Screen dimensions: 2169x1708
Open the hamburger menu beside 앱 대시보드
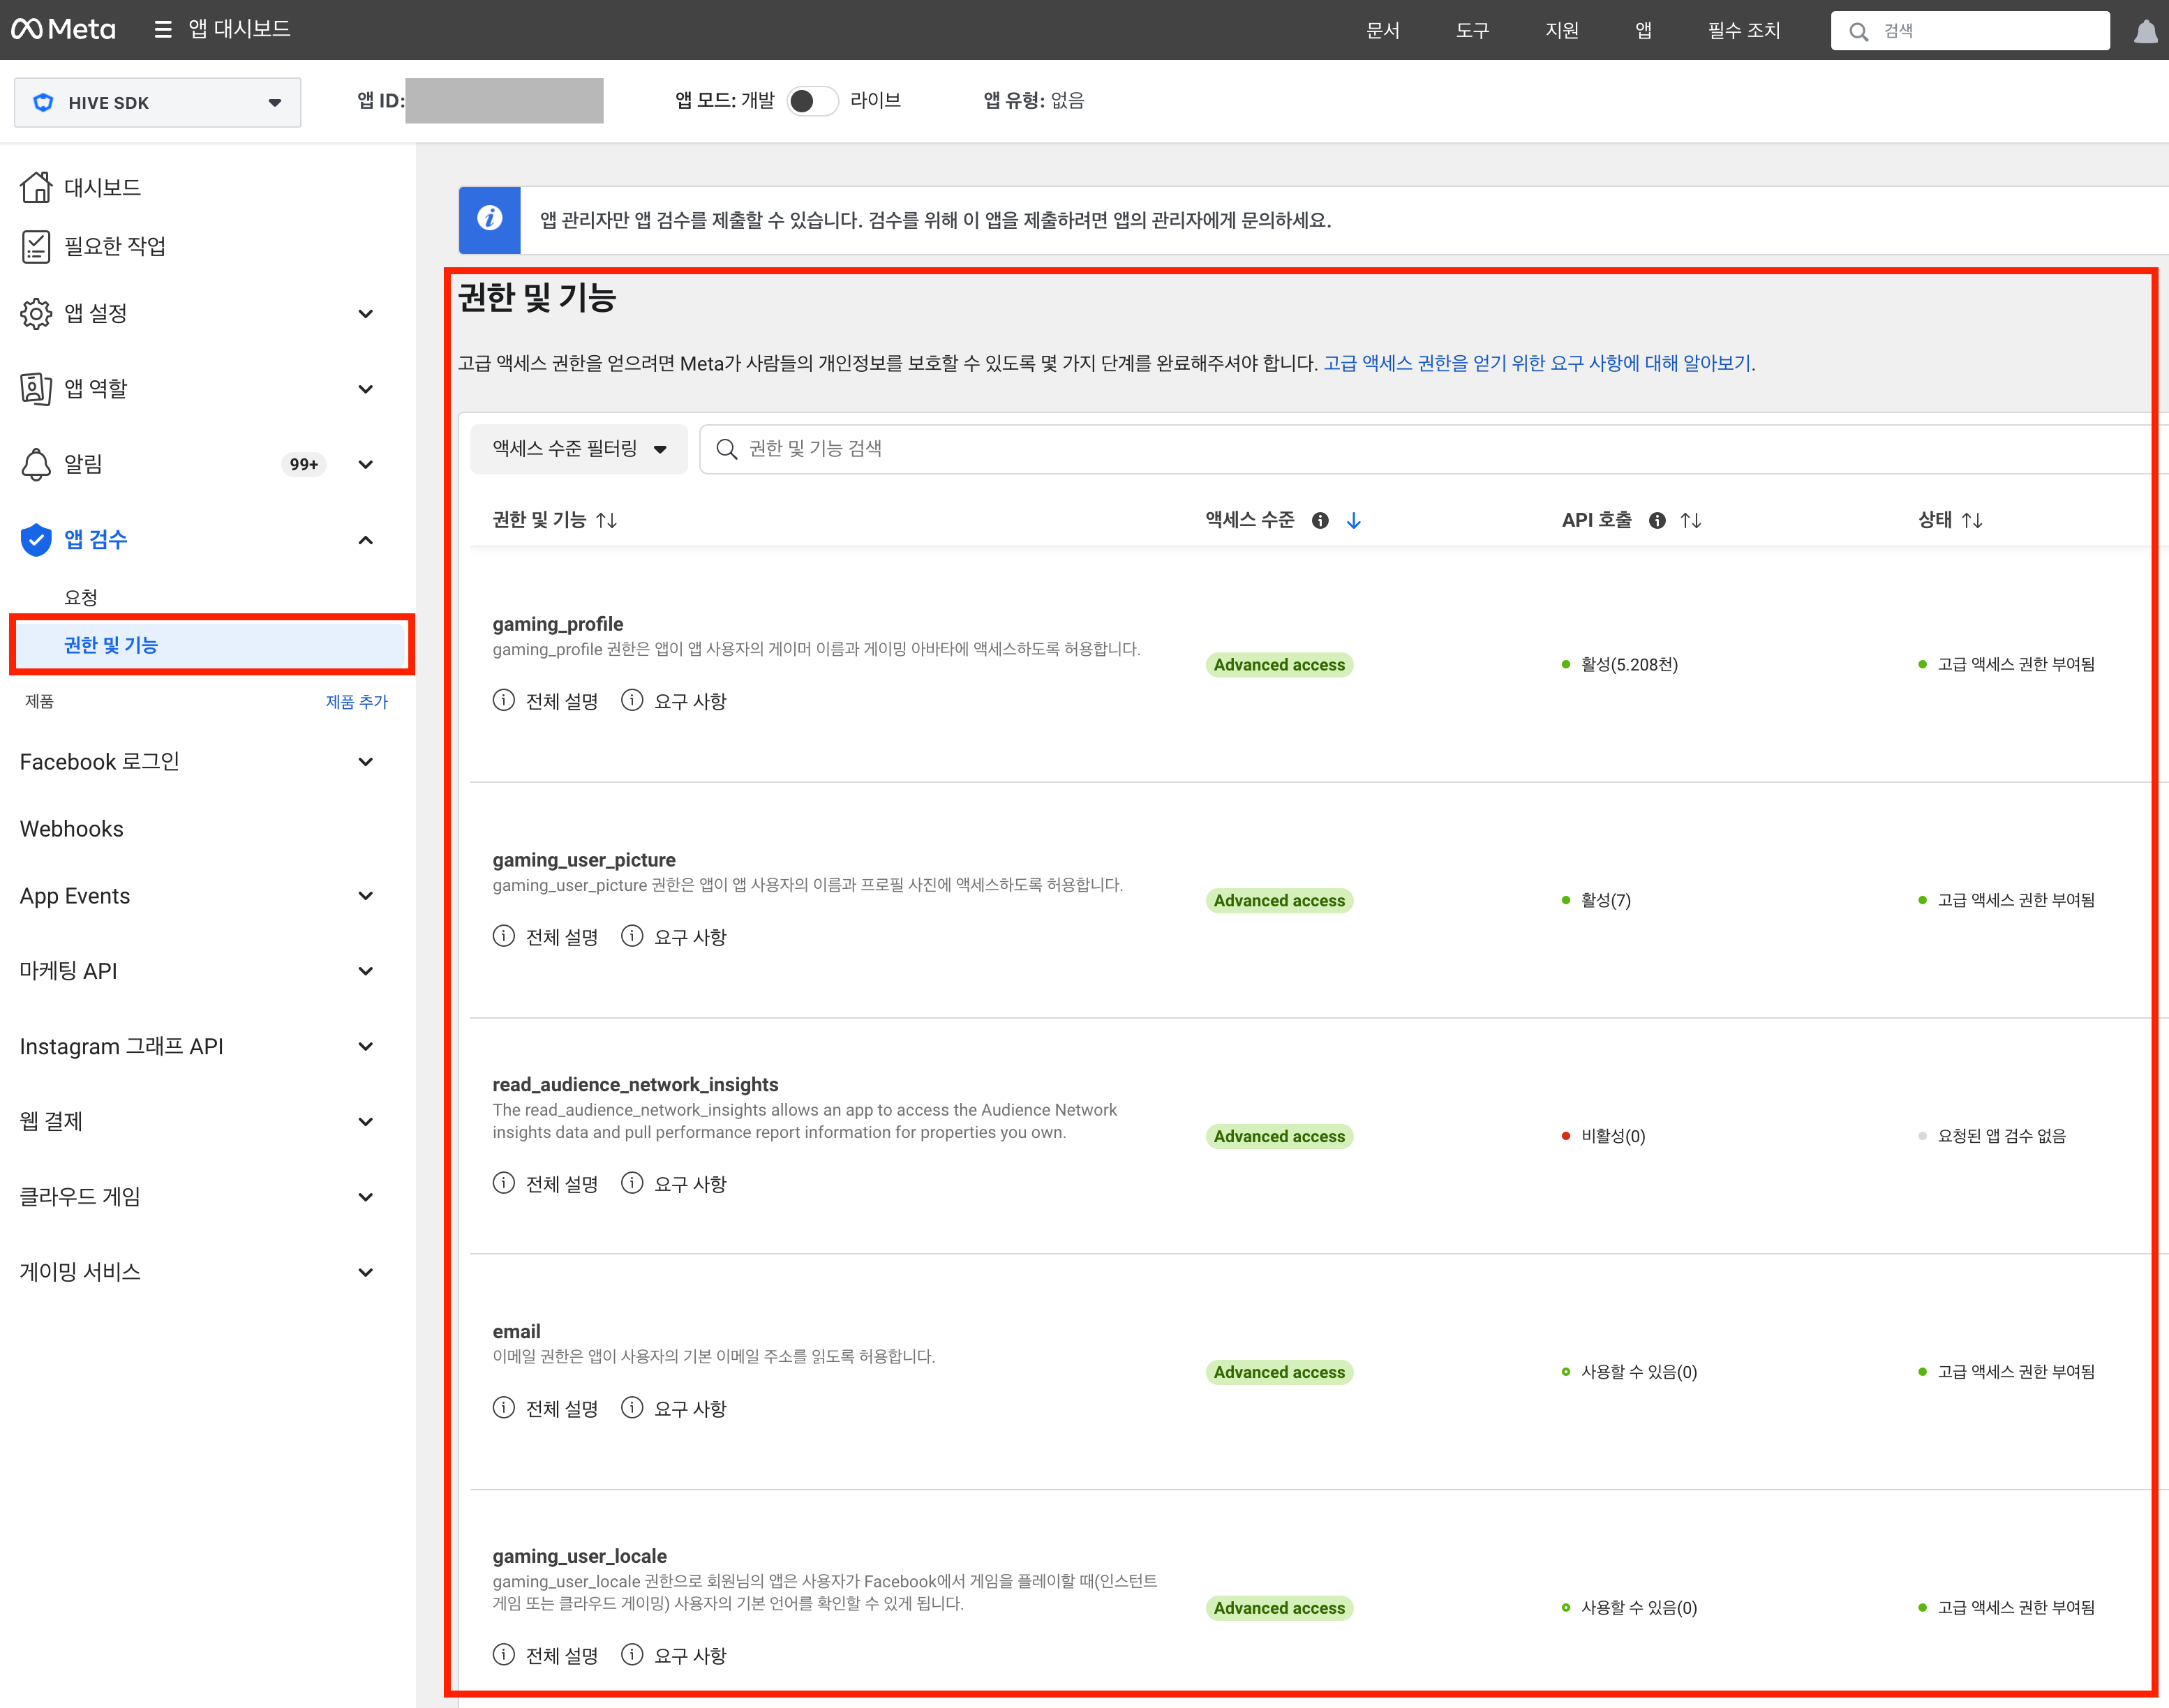[x=163, y=30]
